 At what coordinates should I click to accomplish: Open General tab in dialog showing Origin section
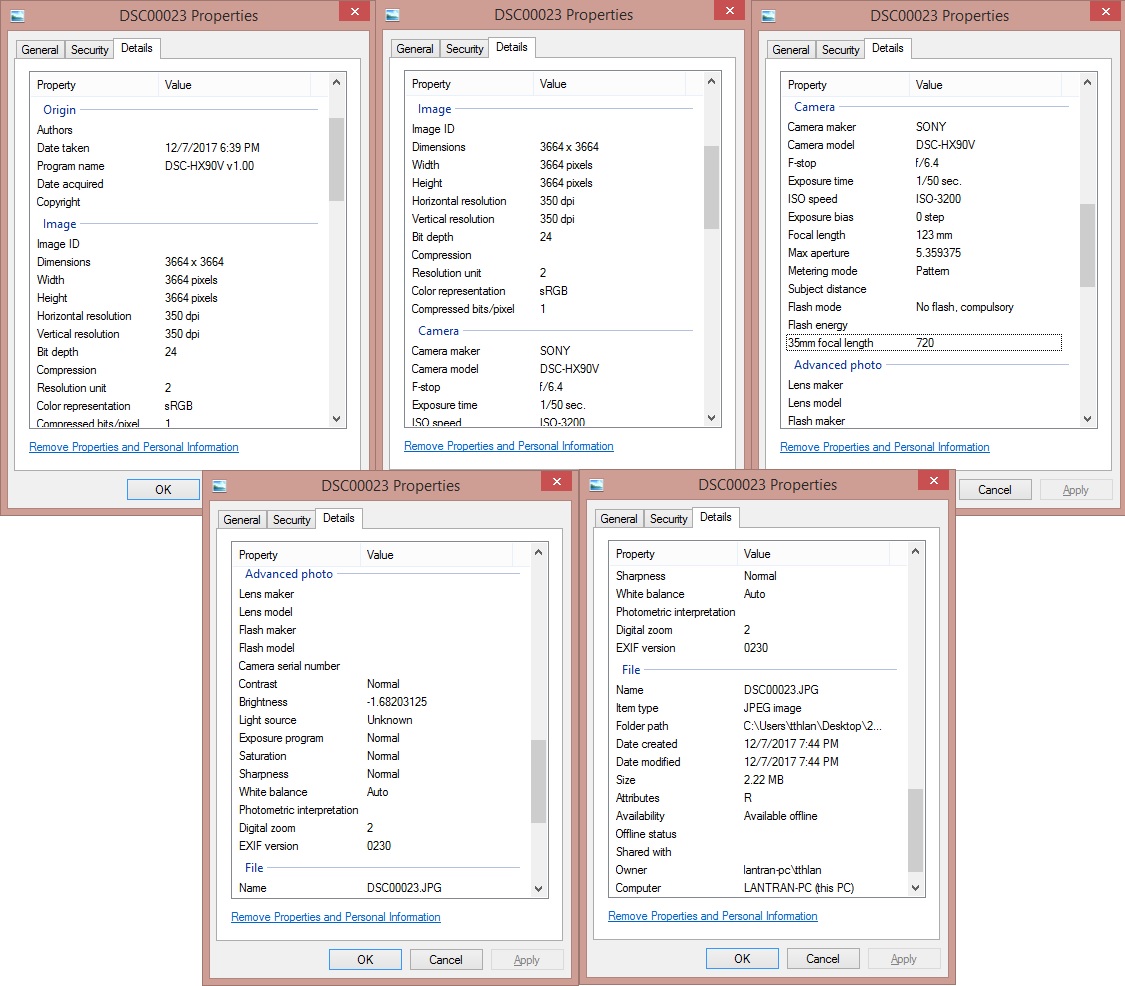click(x=40, y=50)
